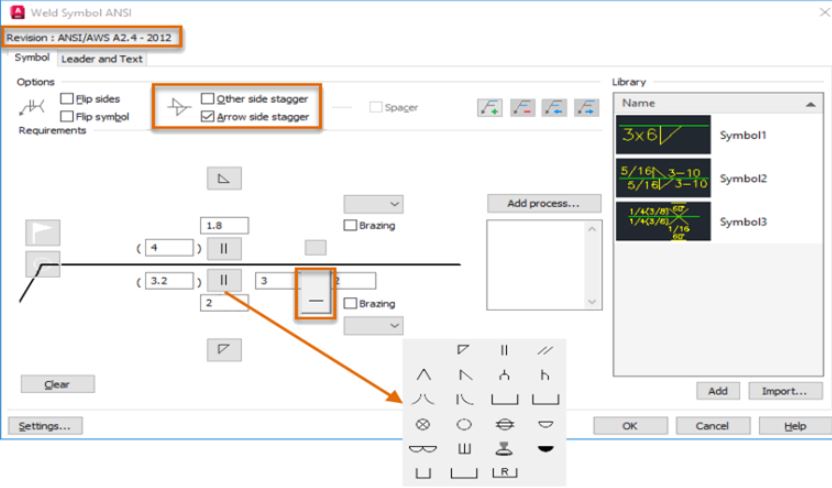Click the add weld symbol icon with green plus

(490, 108)
